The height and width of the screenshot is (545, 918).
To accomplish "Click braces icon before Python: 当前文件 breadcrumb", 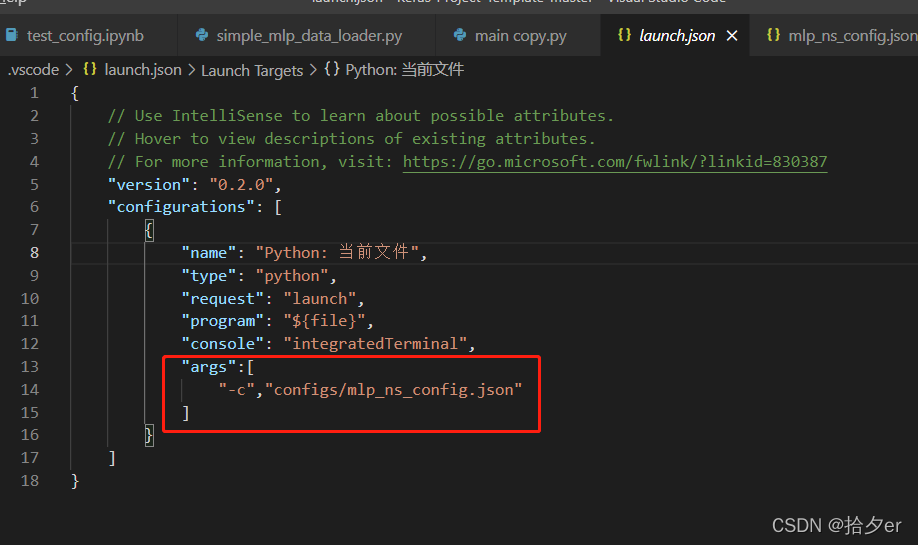I will (x=332, y=69).
